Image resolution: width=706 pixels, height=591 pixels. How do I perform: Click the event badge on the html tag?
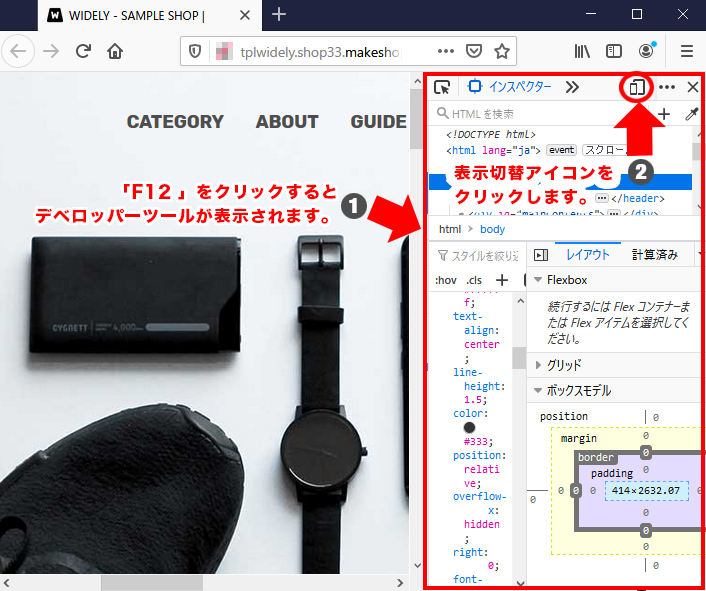click(x=561, y=150)
